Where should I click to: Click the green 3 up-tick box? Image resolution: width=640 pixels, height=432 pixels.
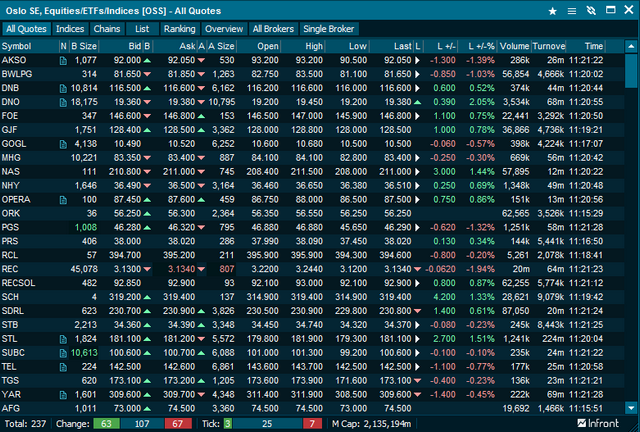click(227, 424)
